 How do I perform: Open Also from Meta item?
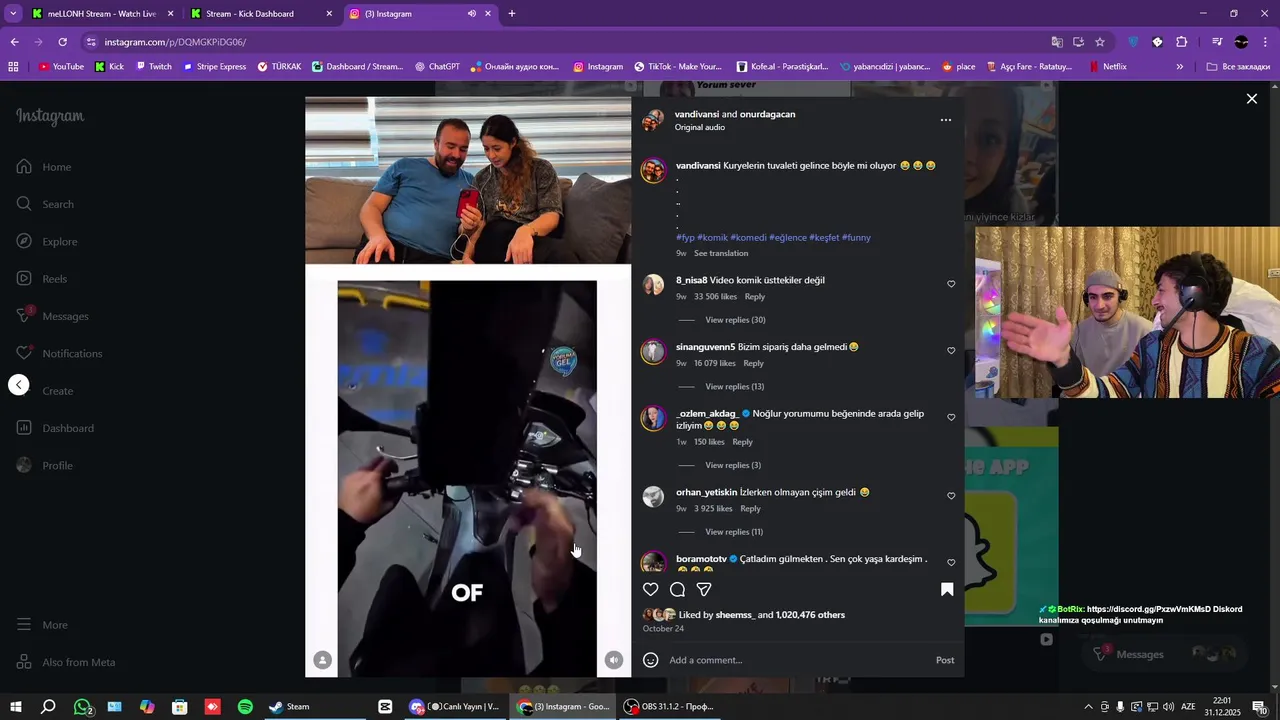[x=65, y=662]
